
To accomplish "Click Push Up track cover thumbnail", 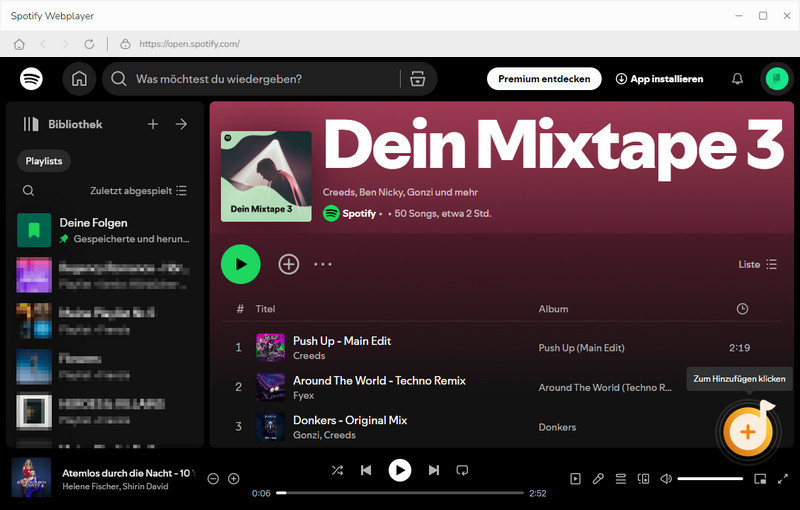I will coord(270,347).
